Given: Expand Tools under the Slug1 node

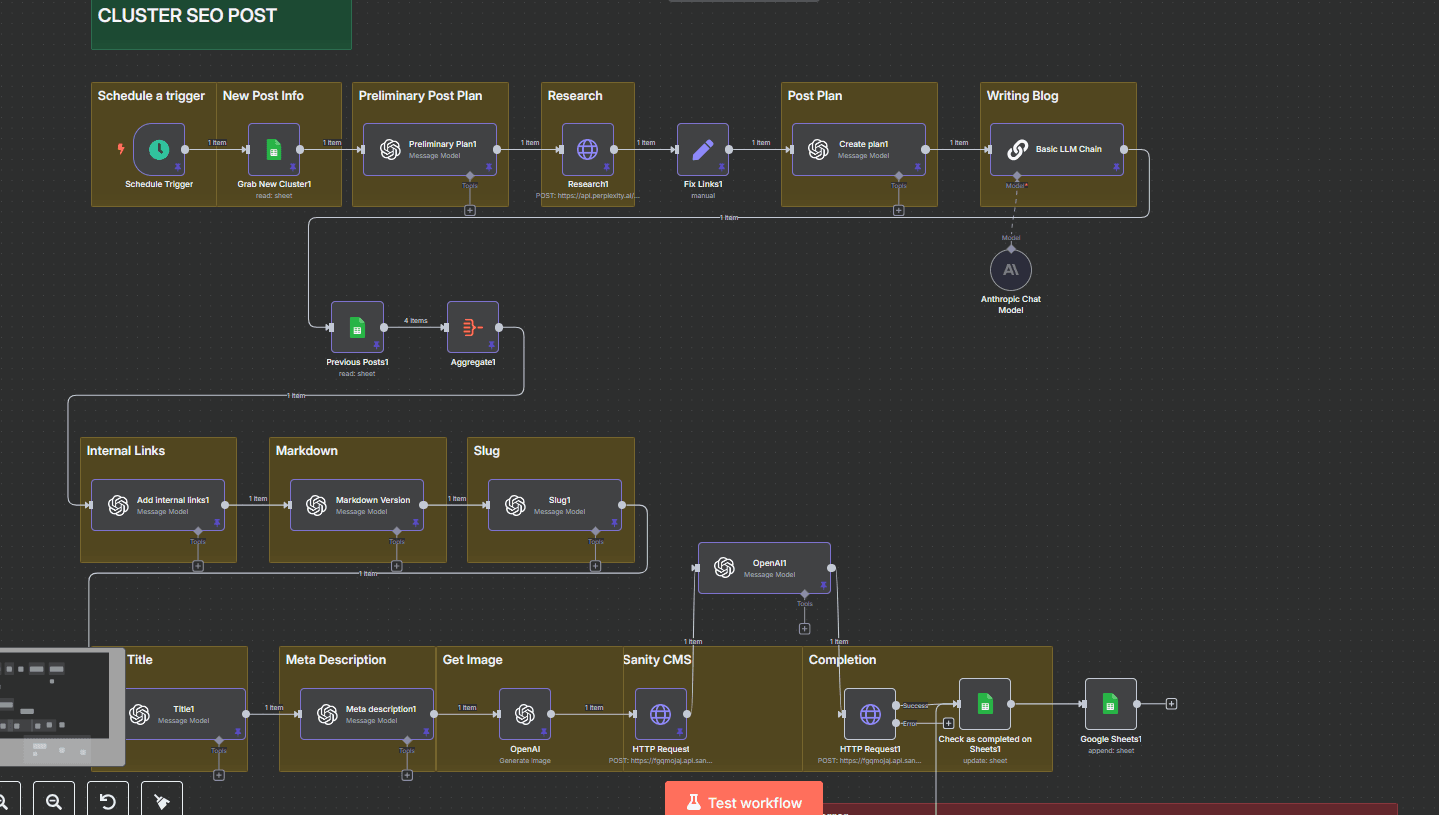Looking at the screenshot, I should coord(595,566).
